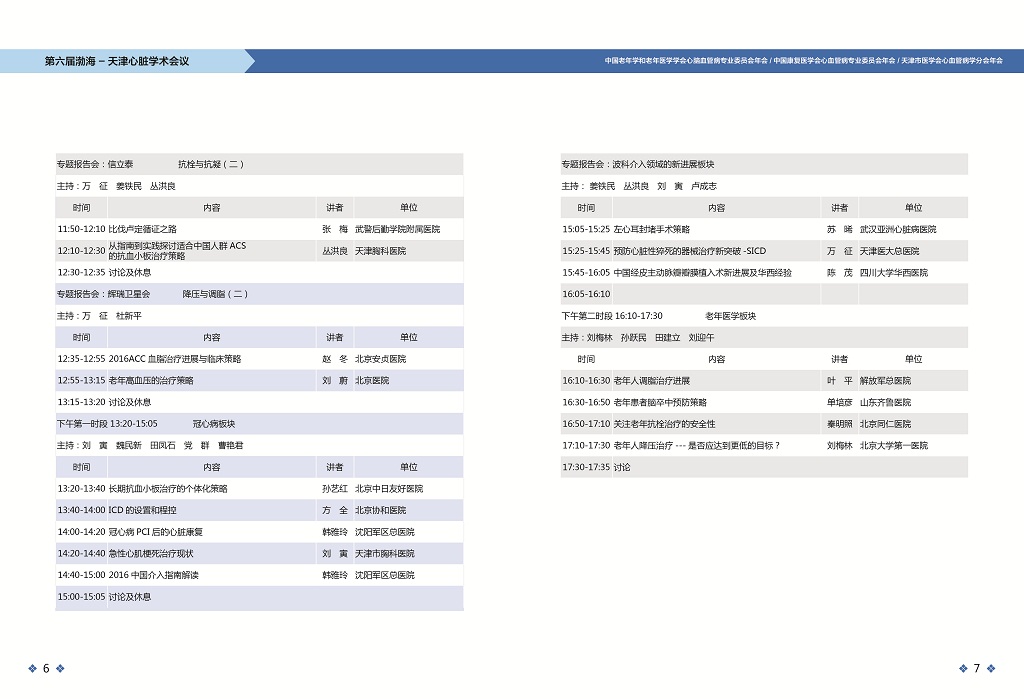Click the text '天津市胸科医院'
Viewport: 1024px width, 699px height.
coord(385,553)
